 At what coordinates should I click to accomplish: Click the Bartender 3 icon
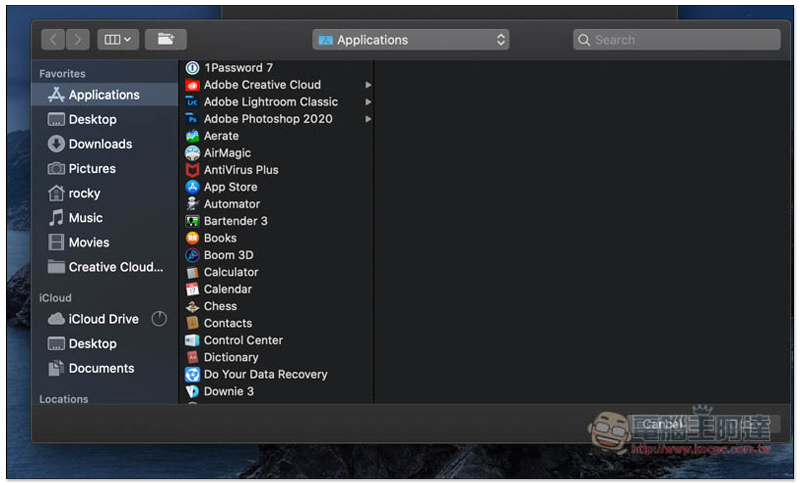point(192,221)
